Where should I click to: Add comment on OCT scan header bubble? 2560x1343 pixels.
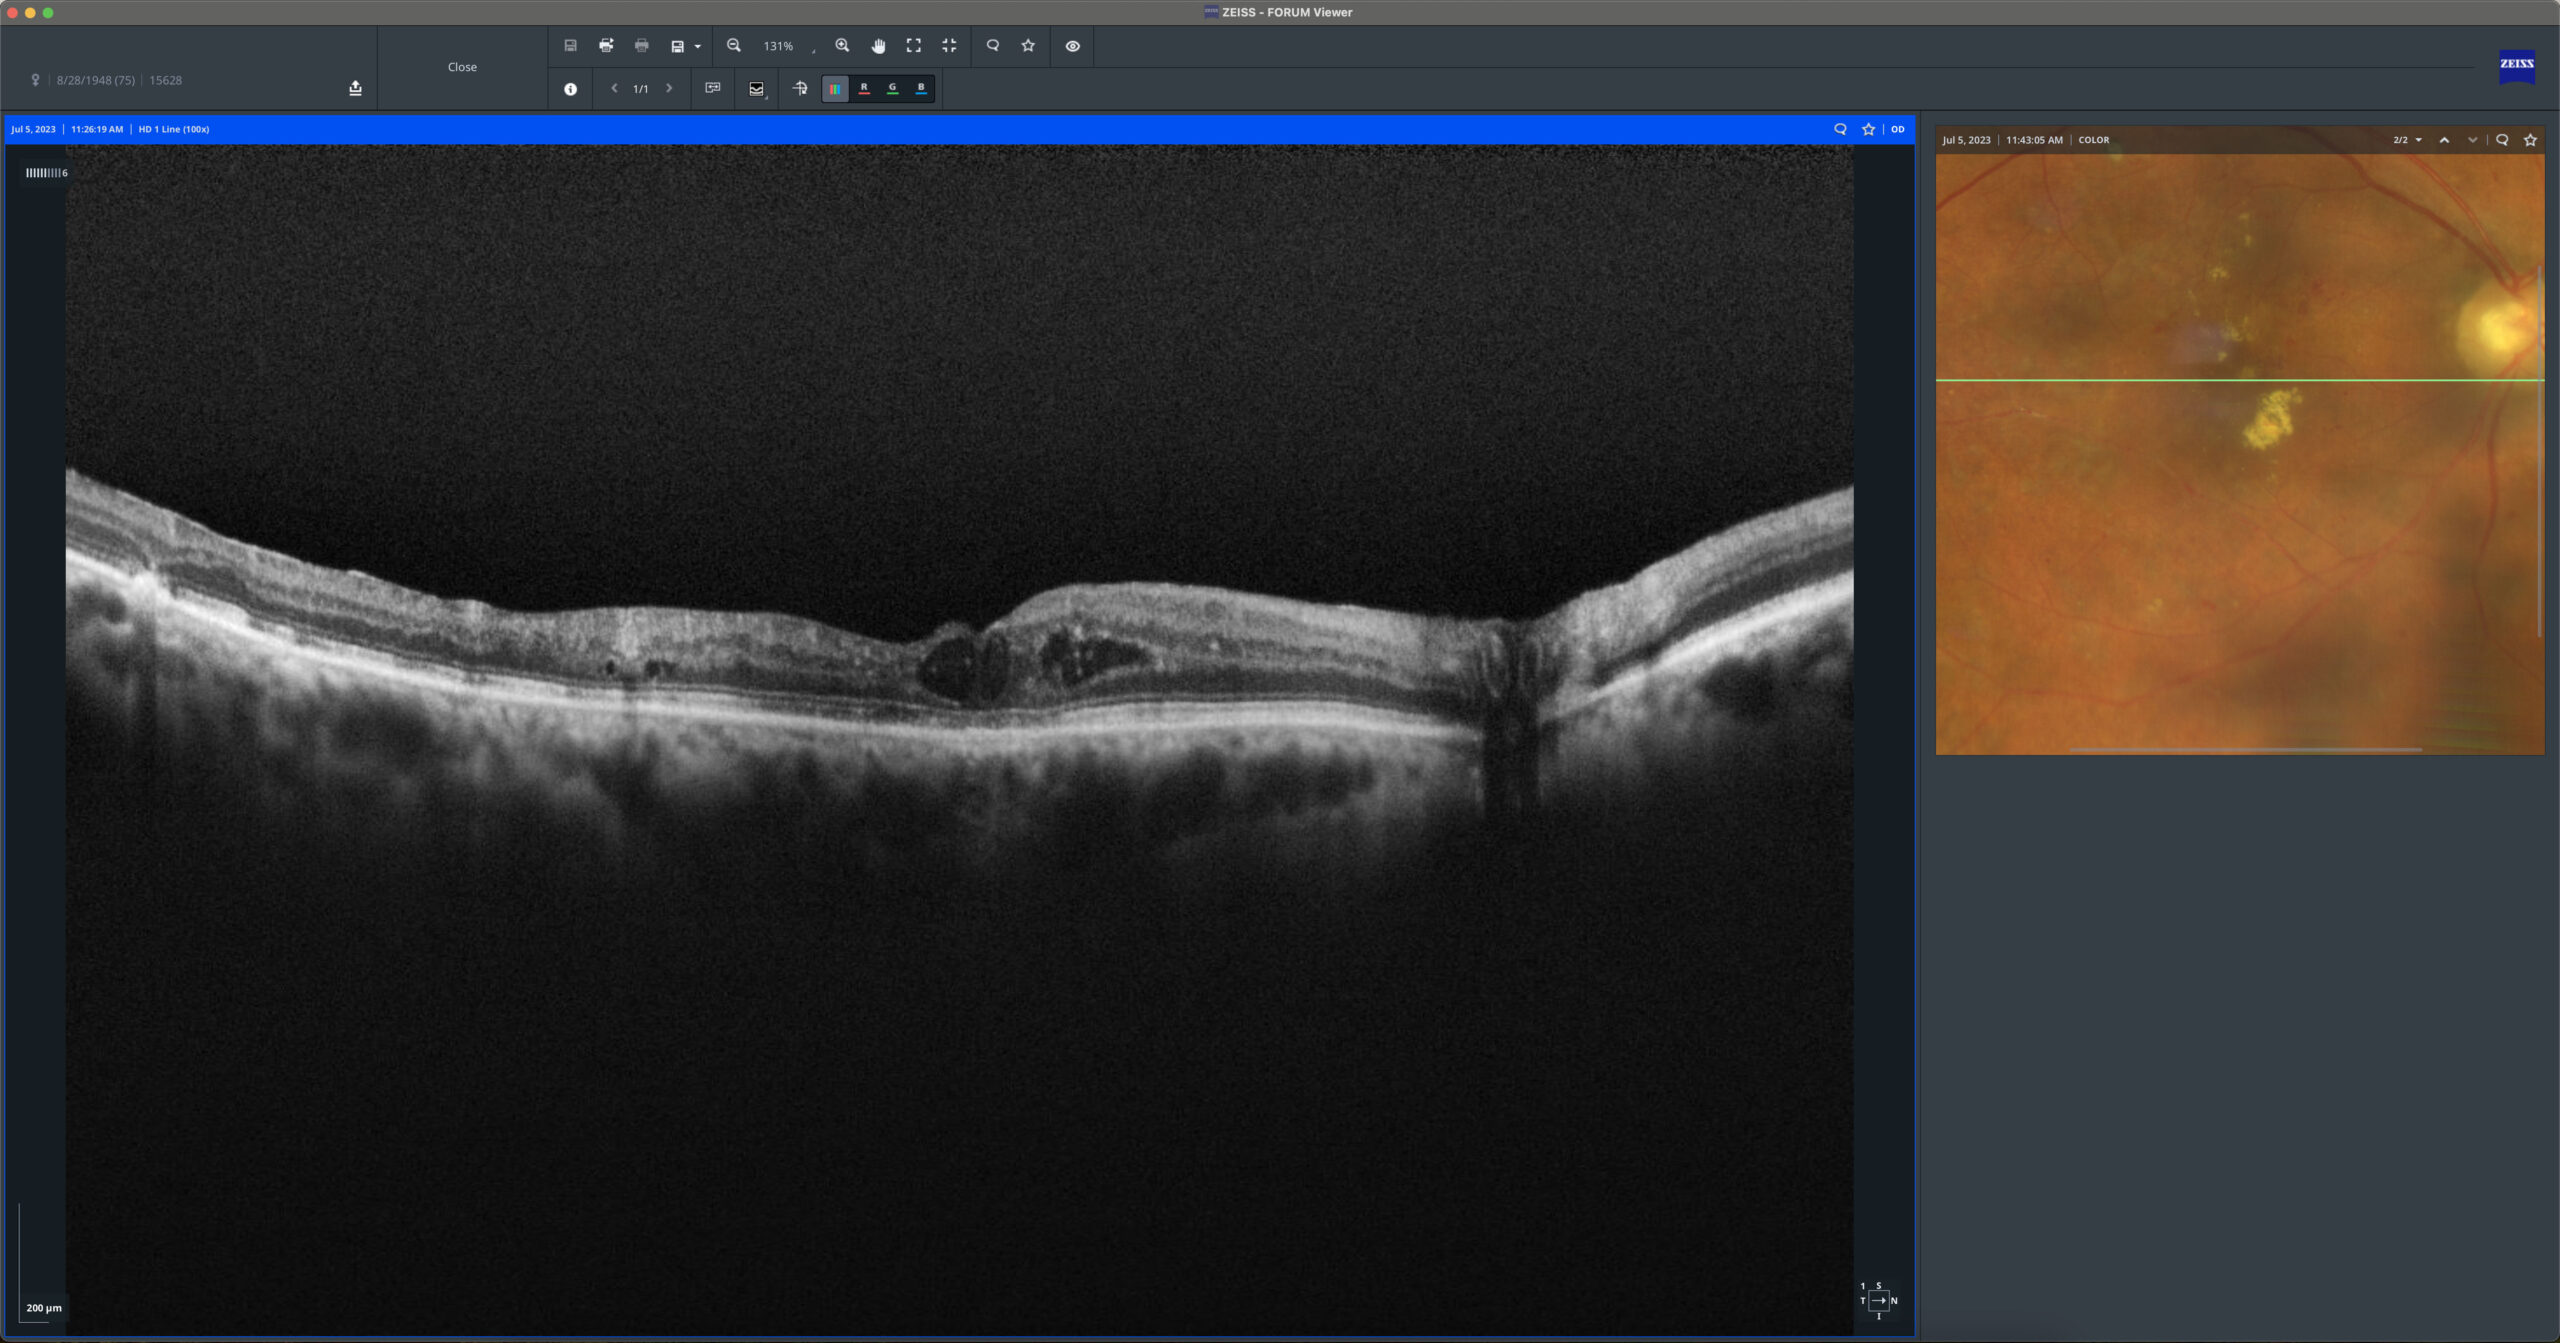point(1840,129)
